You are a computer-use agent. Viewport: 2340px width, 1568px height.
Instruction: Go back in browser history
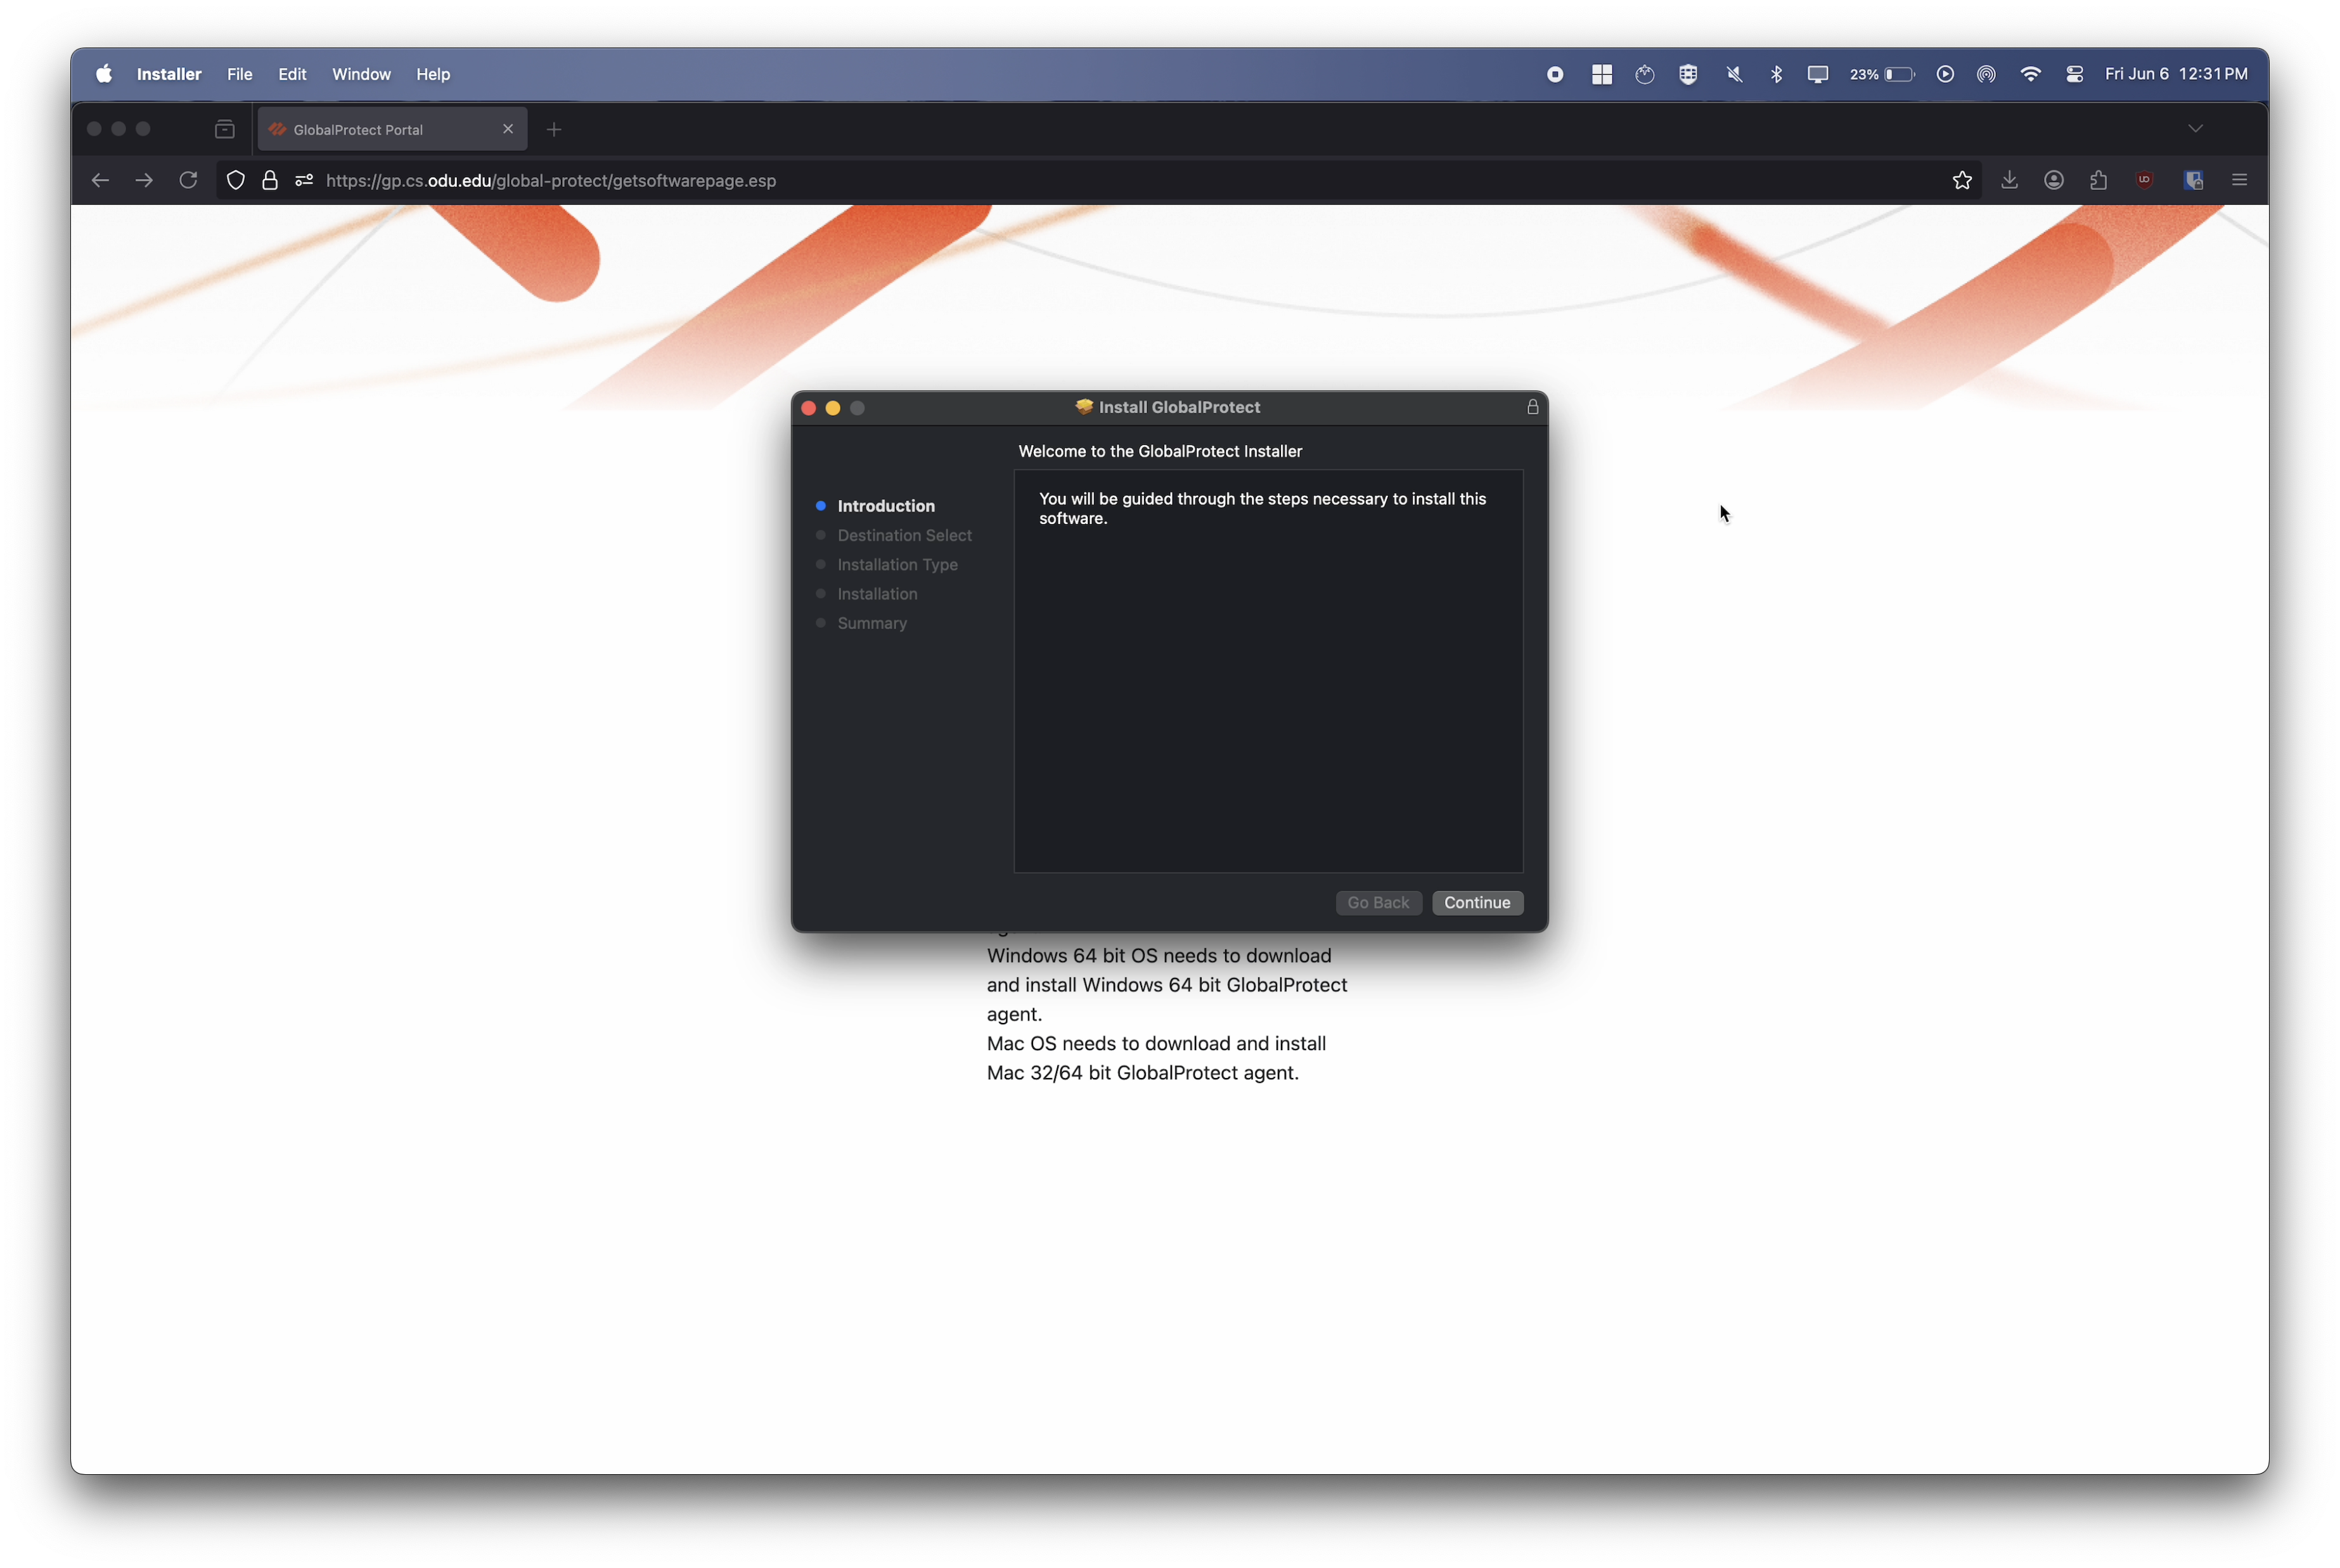click(100, 180)
